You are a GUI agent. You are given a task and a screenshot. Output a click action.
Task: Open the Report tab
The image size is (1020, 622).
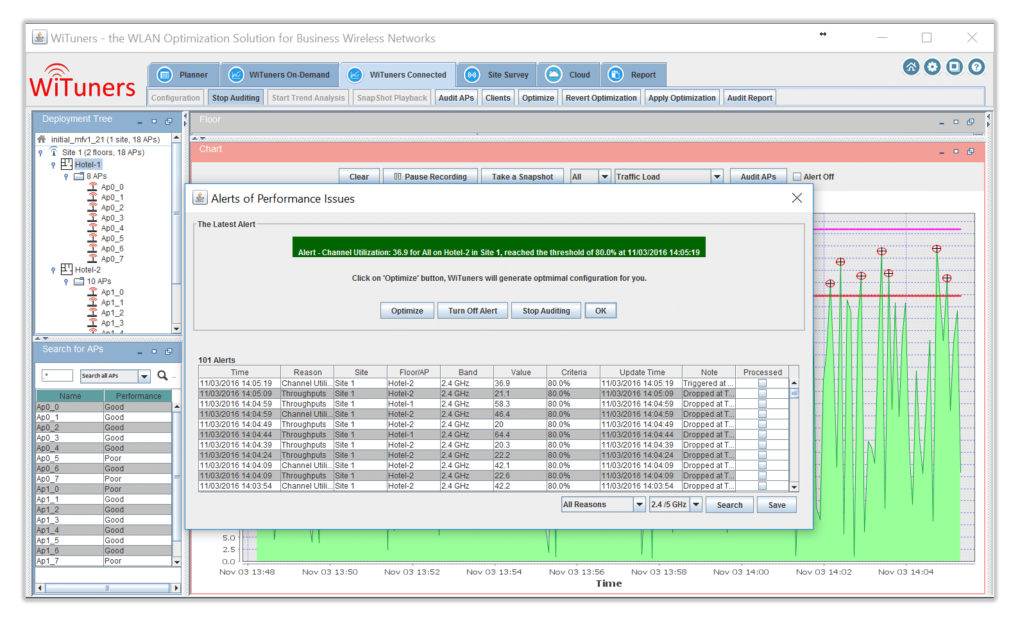(x=633, y=75)
